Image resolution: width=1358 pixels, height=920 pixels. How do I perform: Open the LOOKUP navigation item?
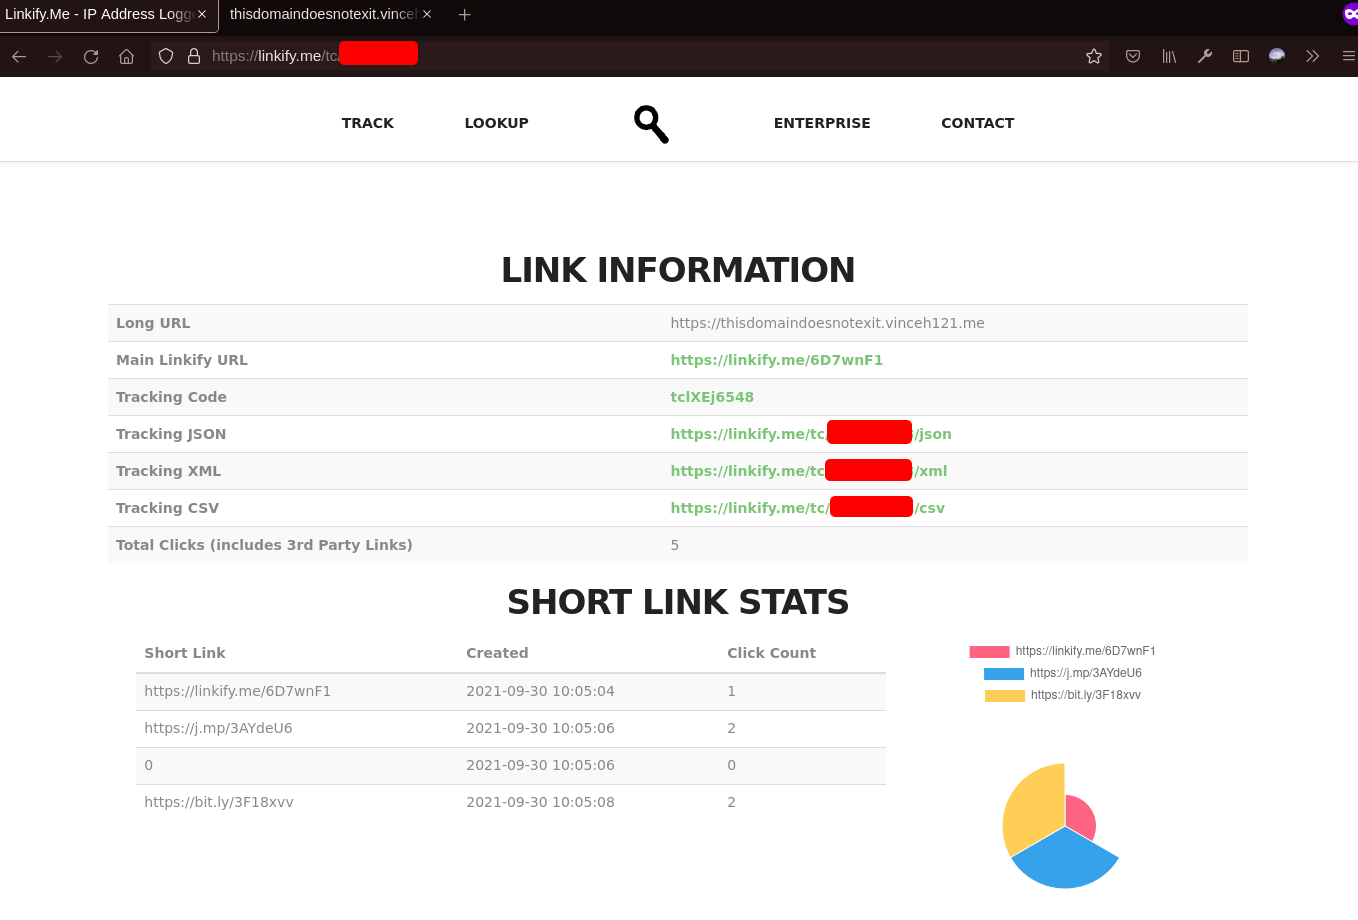point(496,123)
